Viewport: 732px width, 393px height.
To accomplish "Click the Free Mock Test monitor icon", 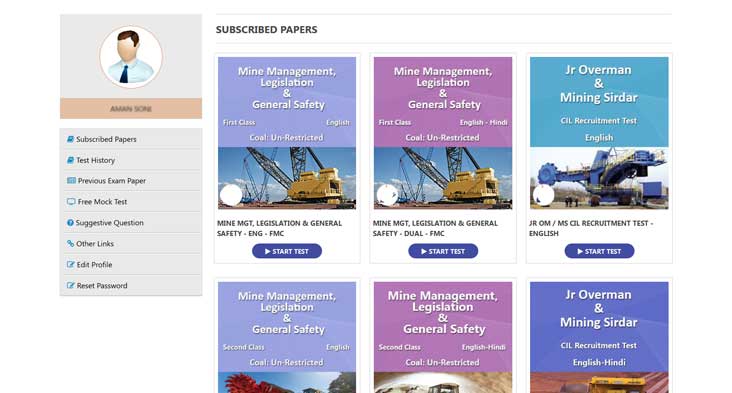I will [x=71, y=202].
